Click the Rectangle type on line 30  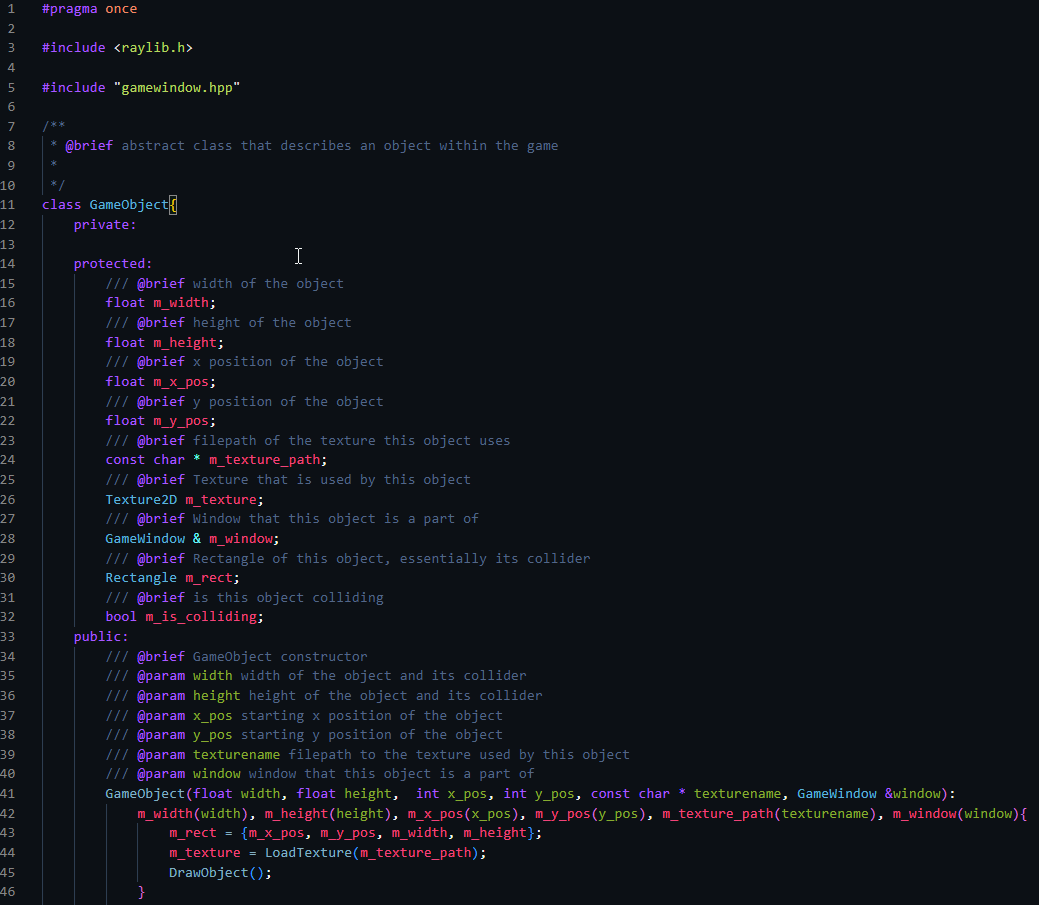pos(141,578)
